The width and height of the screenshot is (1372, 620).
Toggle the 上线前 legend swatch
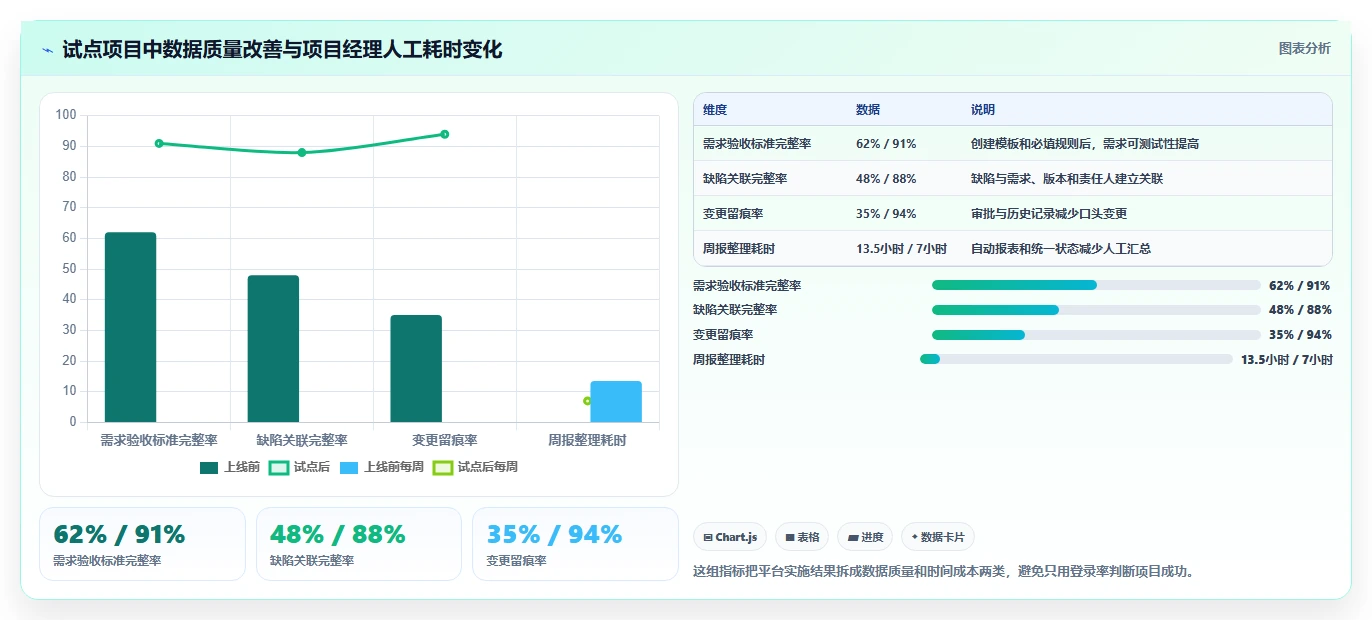click(209, 467)
